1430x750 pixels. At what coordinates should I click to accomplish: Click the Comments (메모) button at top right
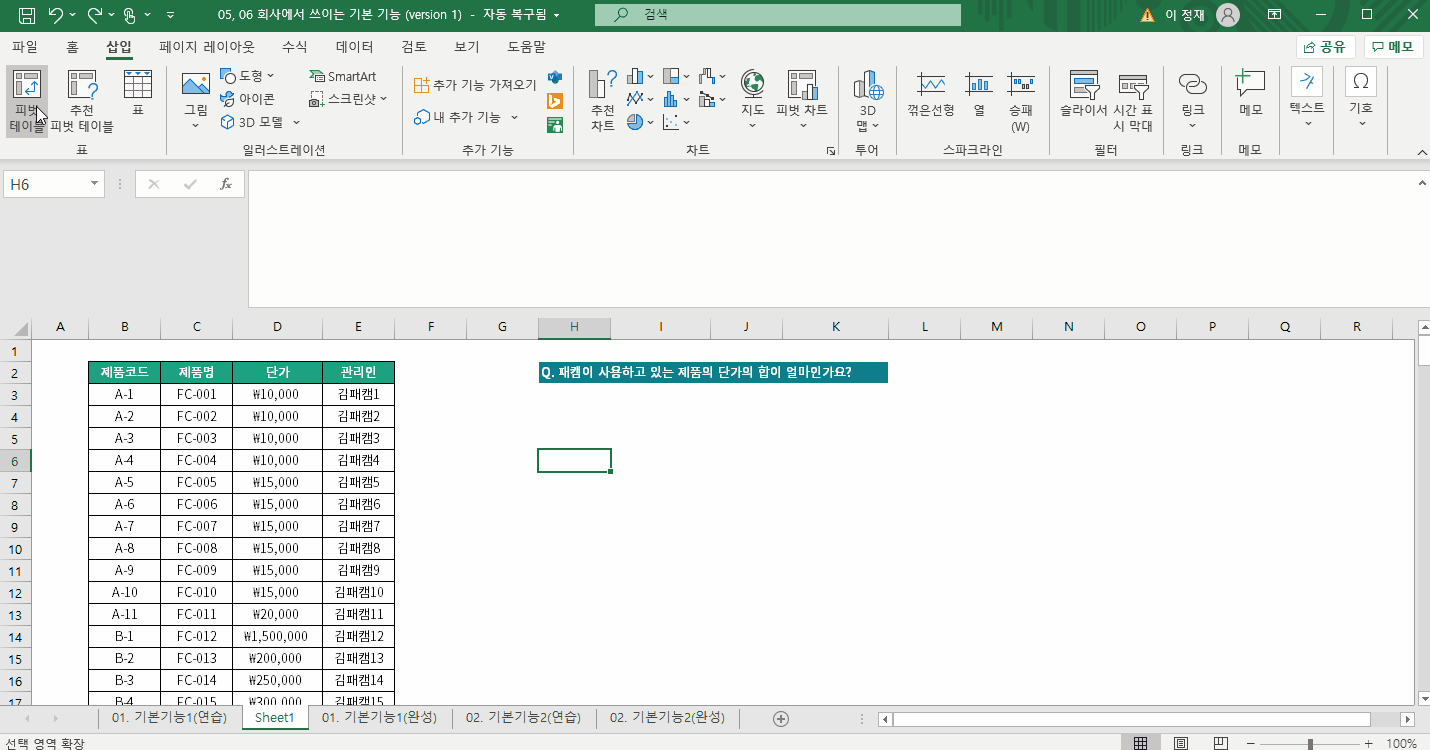(1394, 46)
